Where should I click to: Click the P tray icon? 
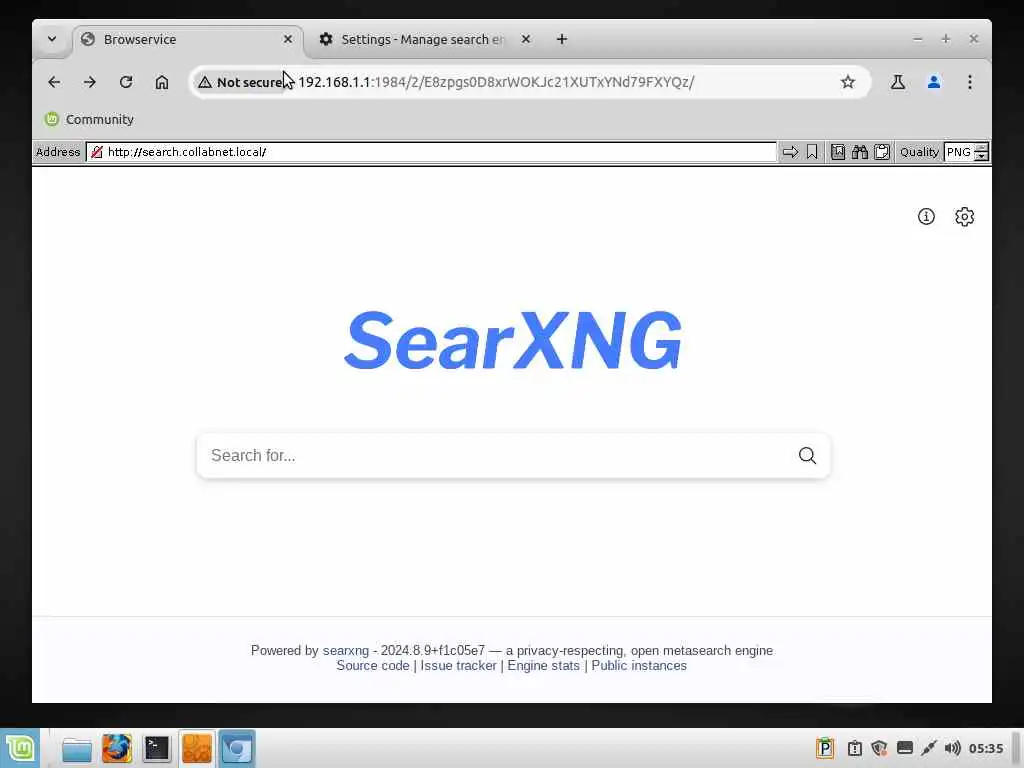[825, 748]
